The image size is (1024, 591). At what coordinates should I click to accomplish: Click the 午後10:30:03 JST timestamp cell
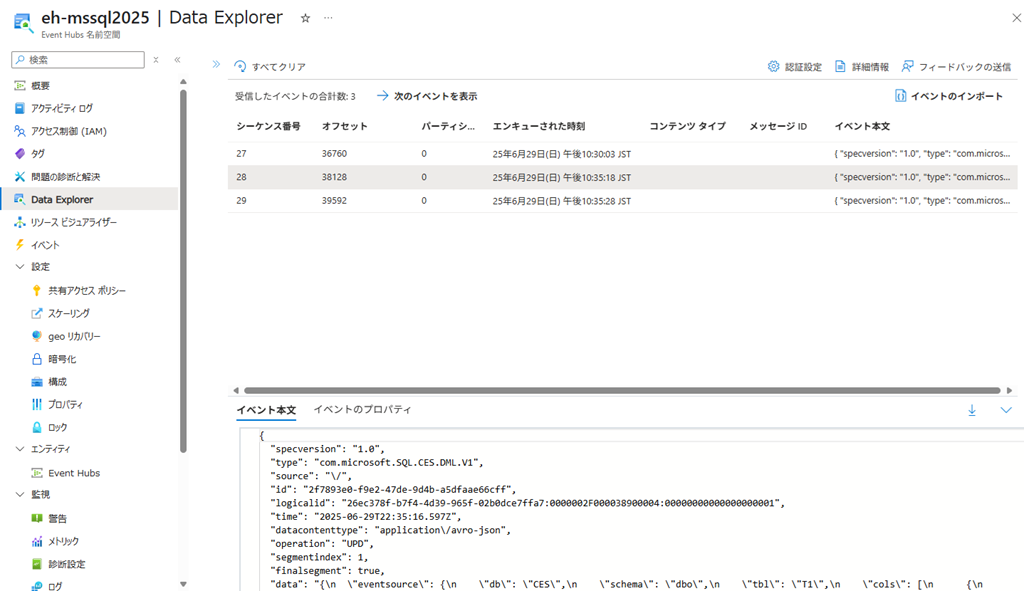click(562, 154)
